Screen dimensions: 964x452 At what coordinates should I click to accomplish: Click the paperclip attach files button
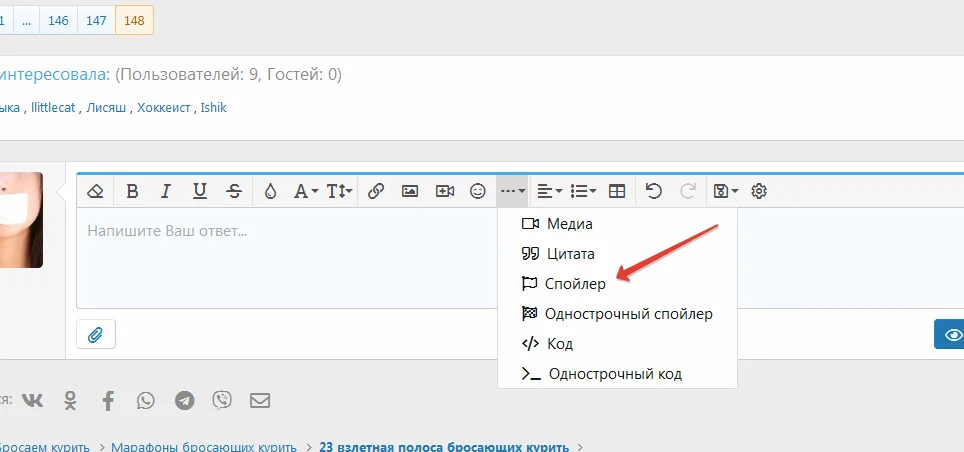pos(96,334)
